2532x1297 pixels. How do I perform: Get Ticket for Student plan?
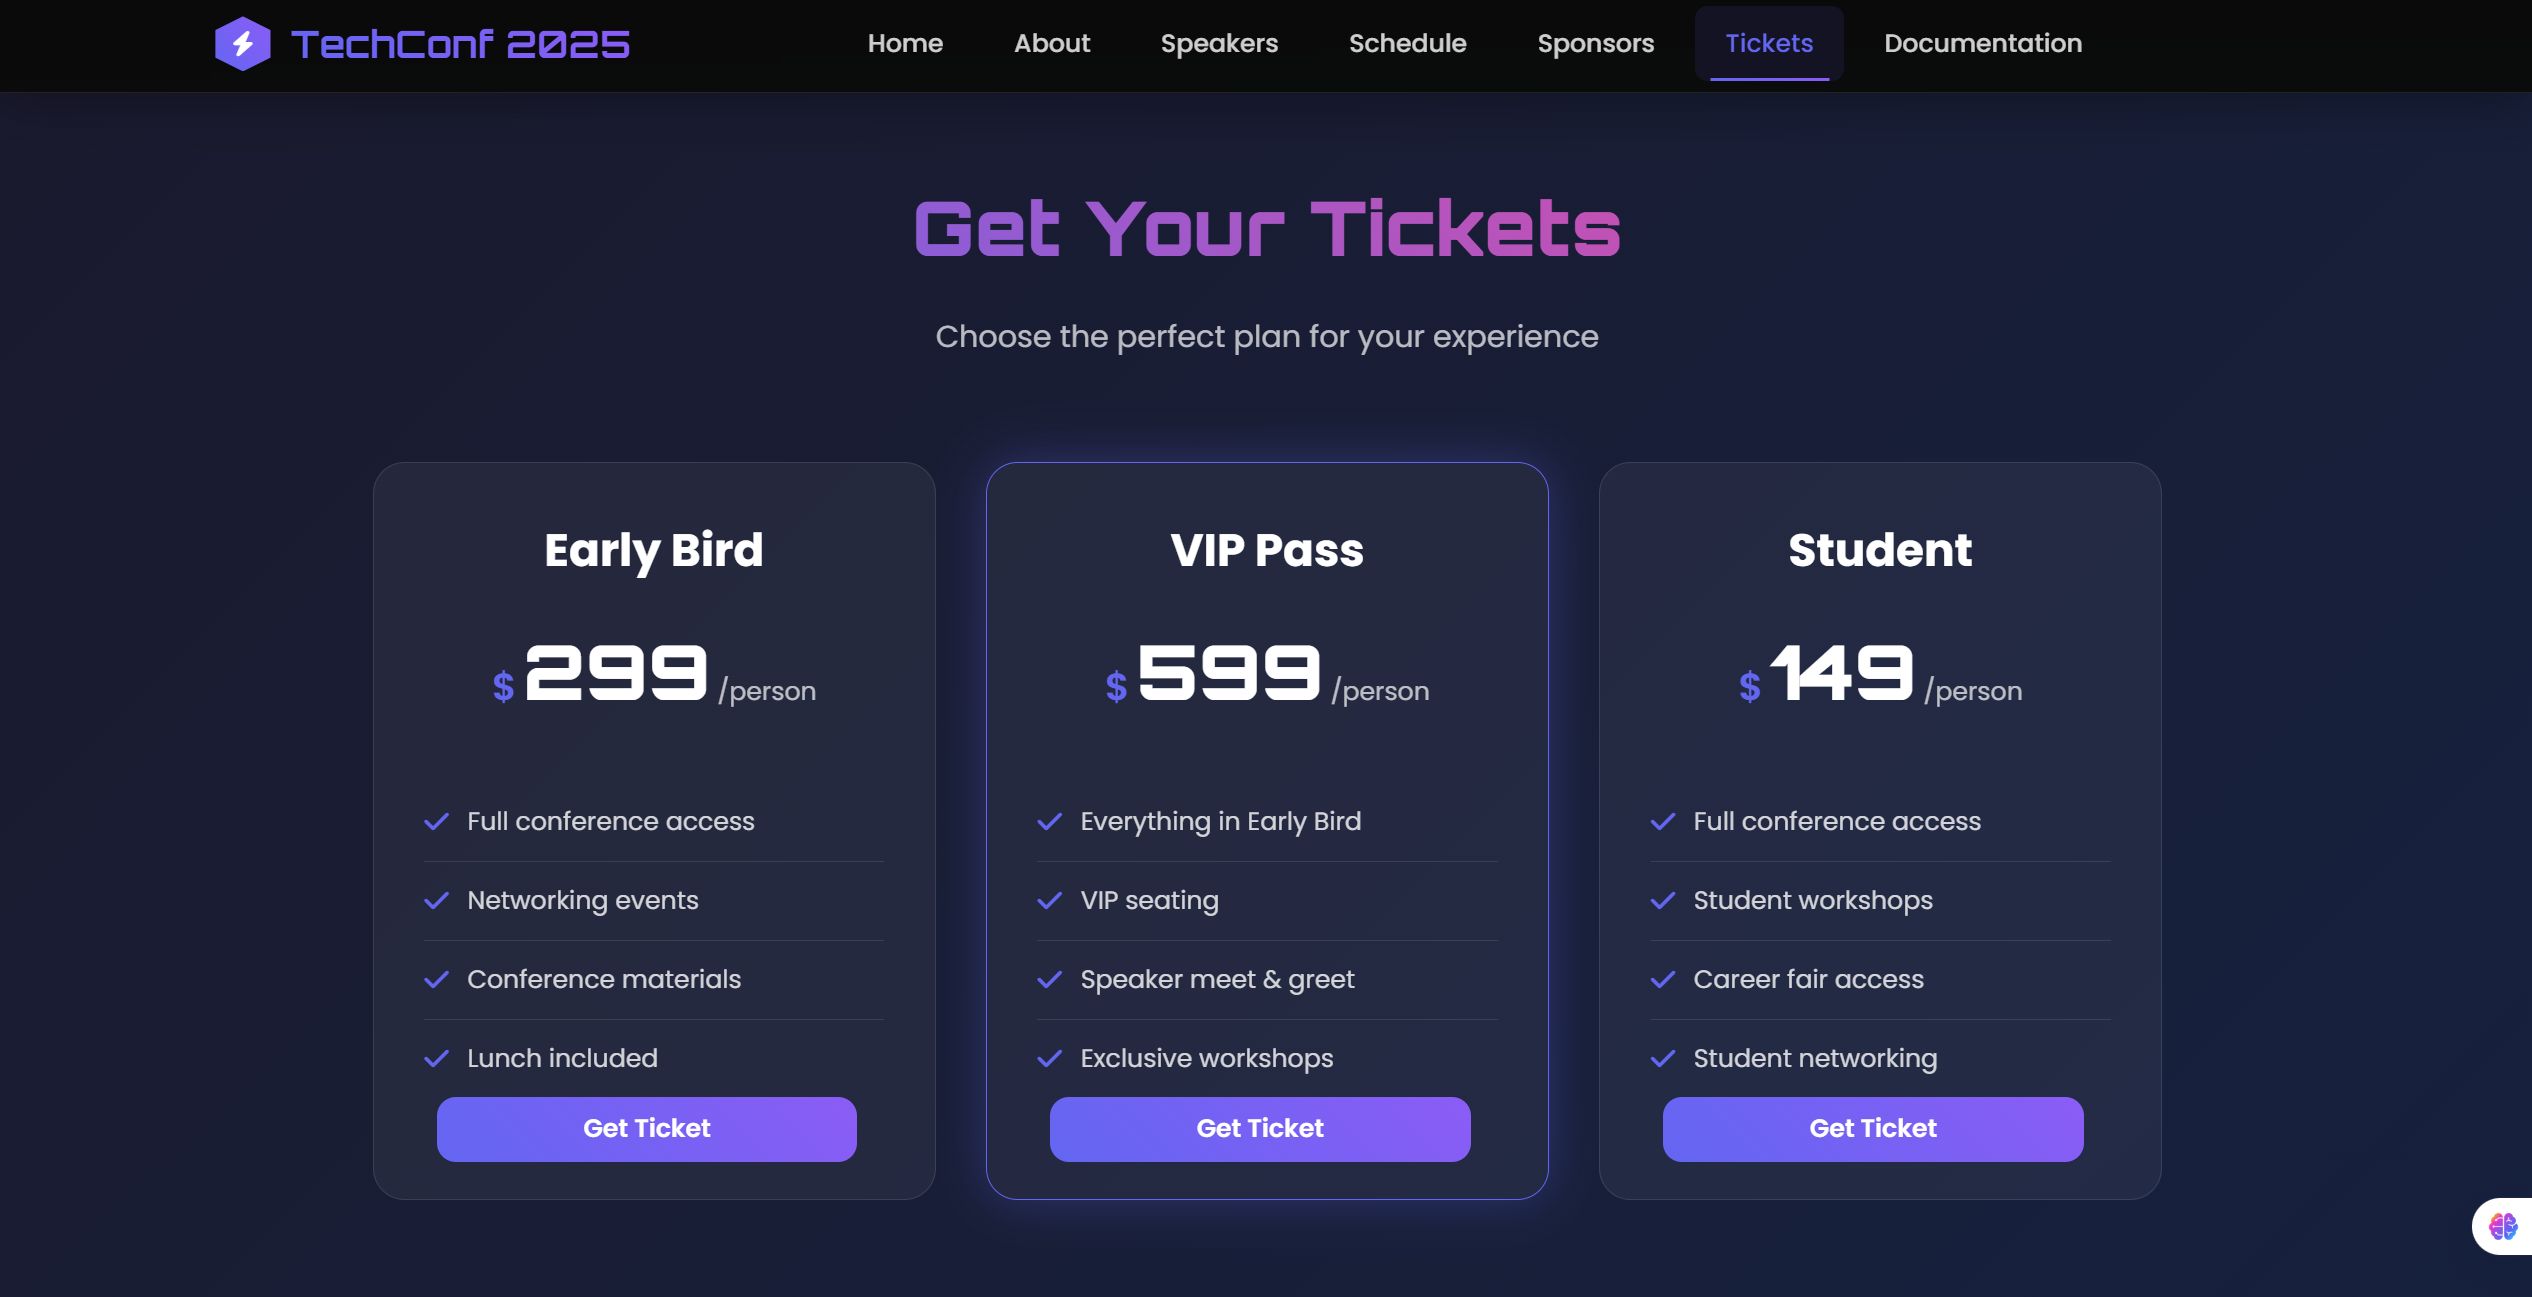click(x=1872, y=1129)
